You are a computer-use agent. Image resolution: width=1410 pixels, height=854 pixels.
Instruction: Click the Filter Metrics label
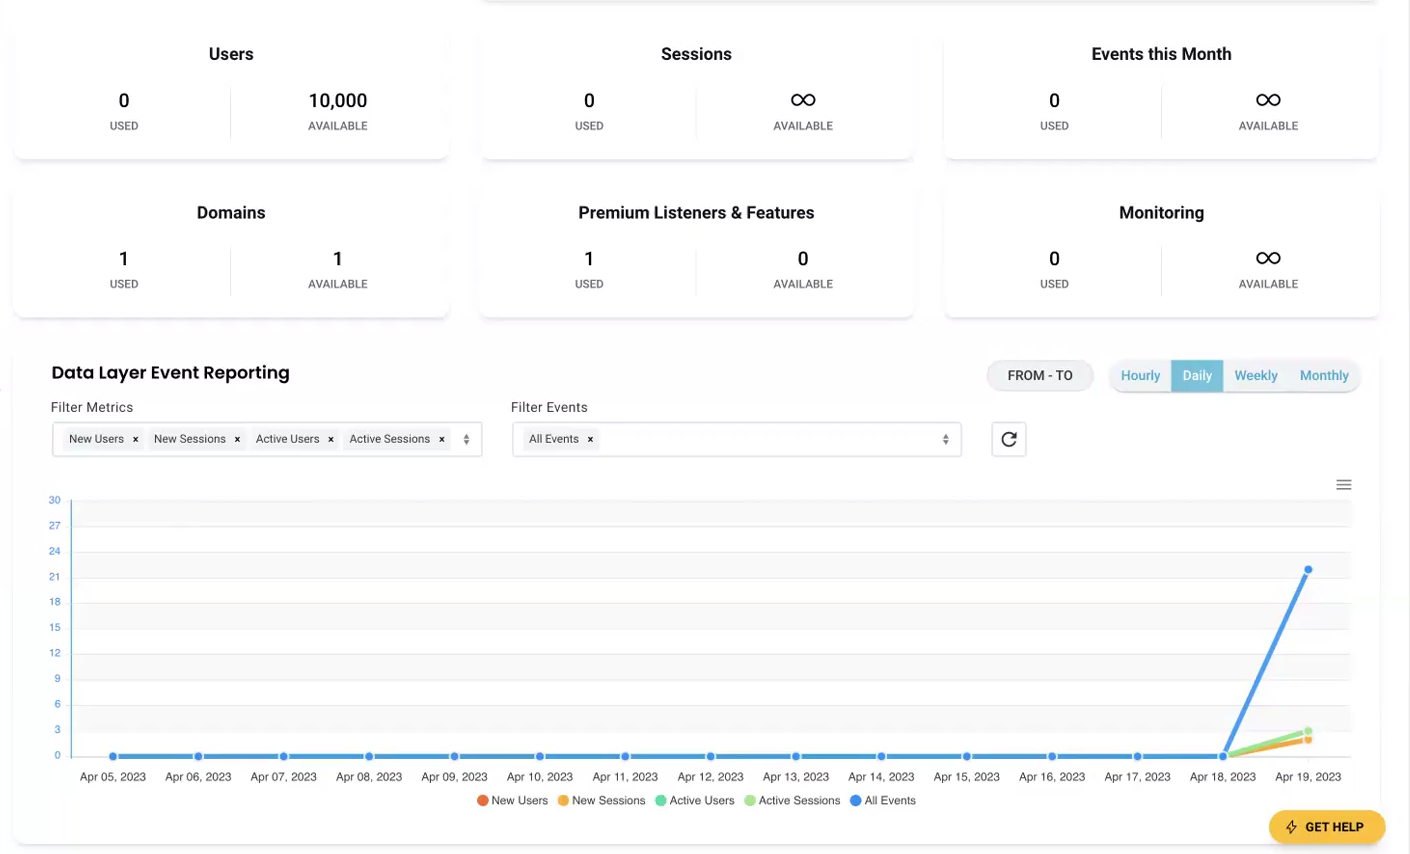tap(92, 407)
